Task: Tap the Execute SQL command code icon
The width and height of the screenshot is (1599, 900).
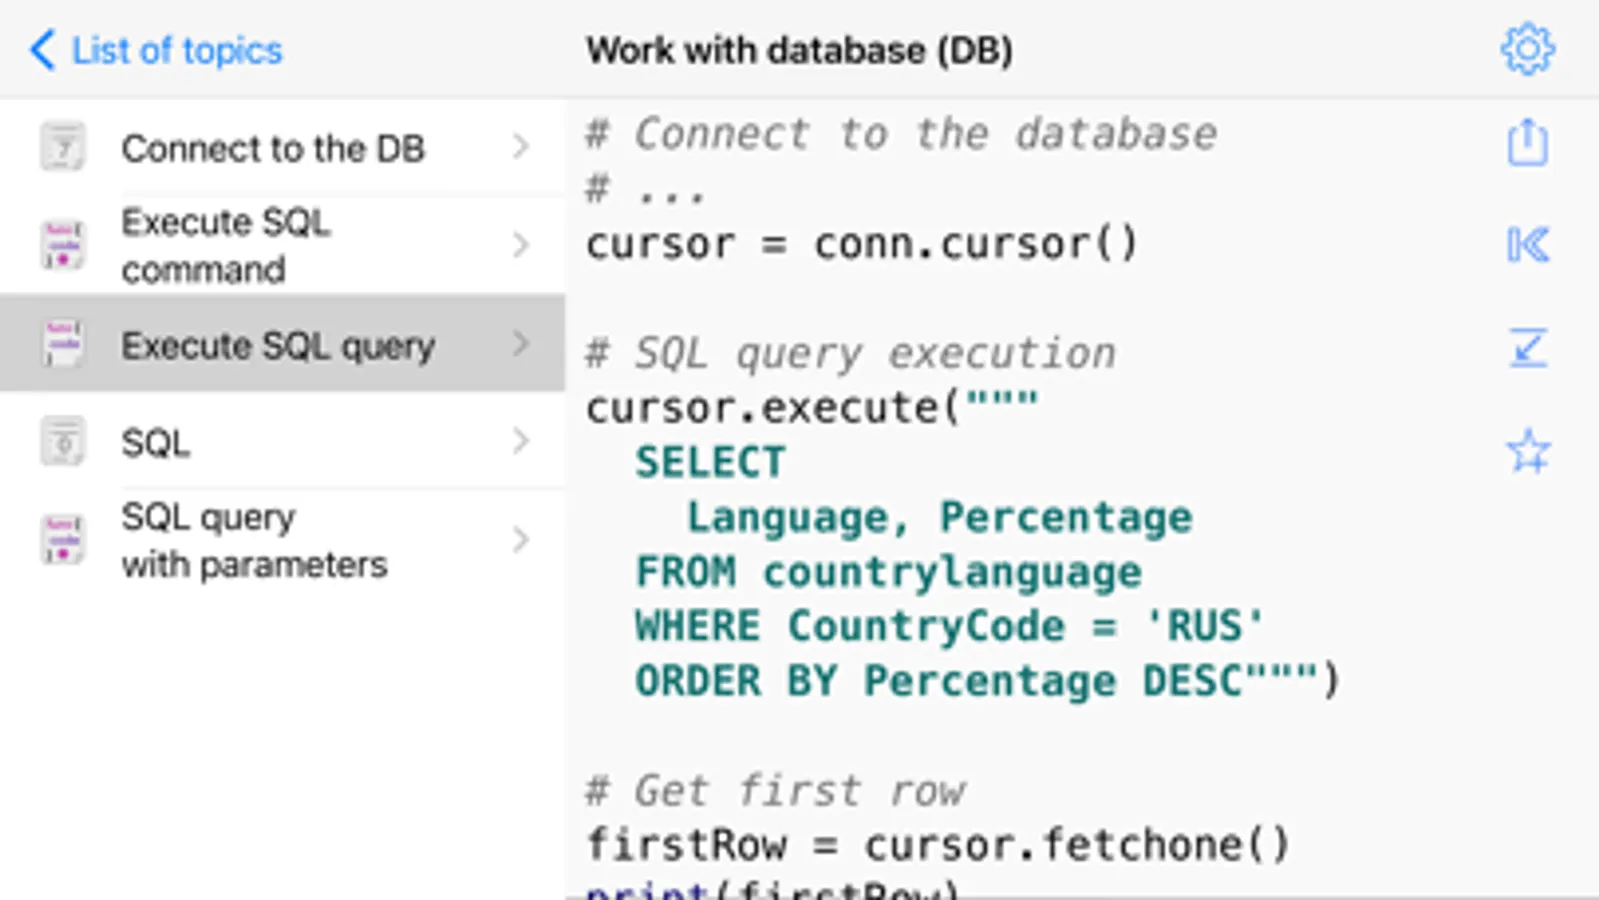Action: (x=63, y=246)
